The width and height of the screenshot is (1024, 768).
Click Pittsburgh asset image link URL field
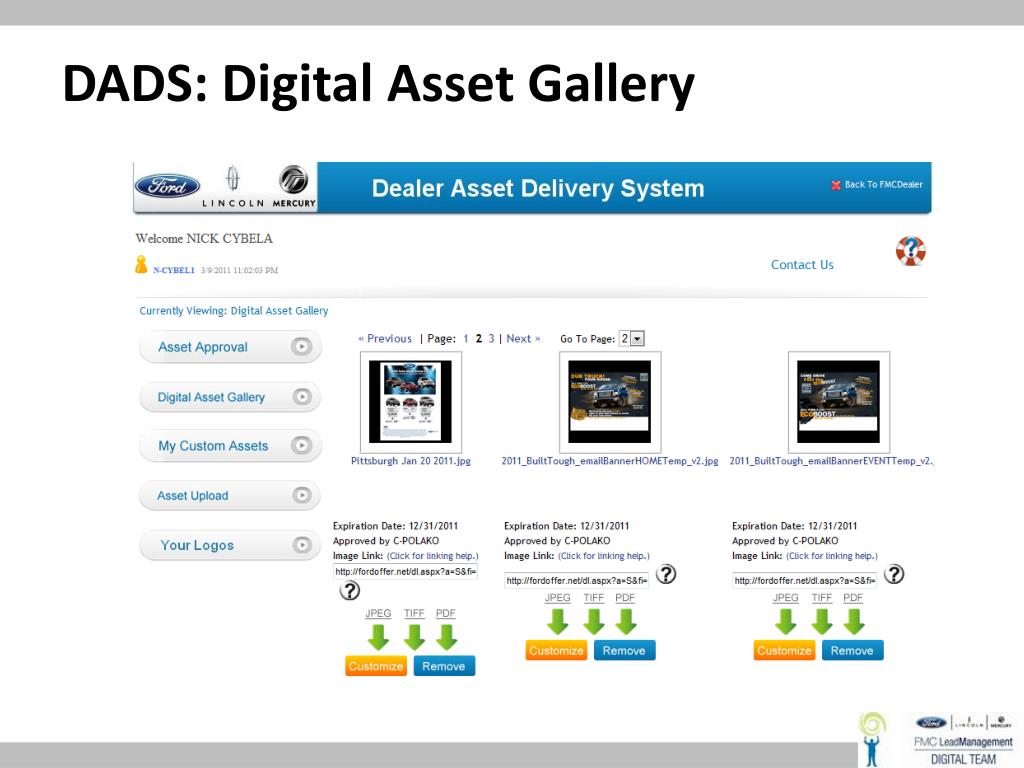(405, 571)
